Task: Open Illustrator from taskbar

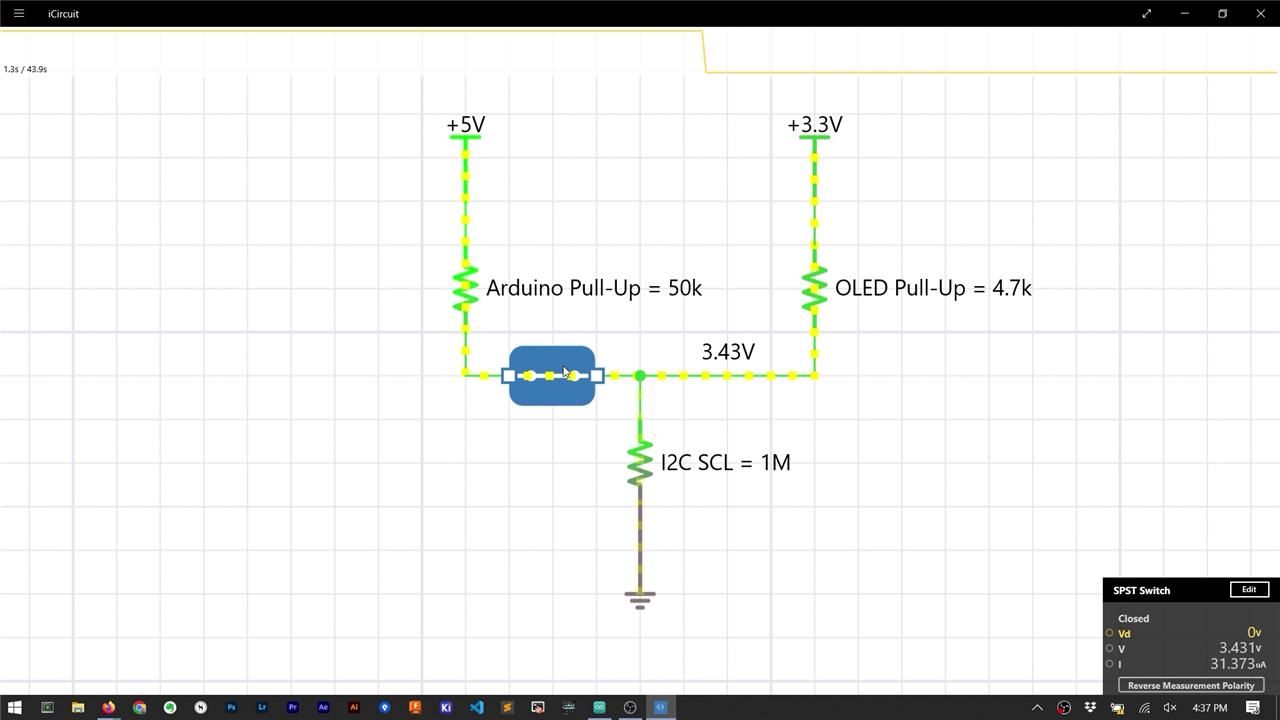Action: pyautogui.click(x=354, y=707)
